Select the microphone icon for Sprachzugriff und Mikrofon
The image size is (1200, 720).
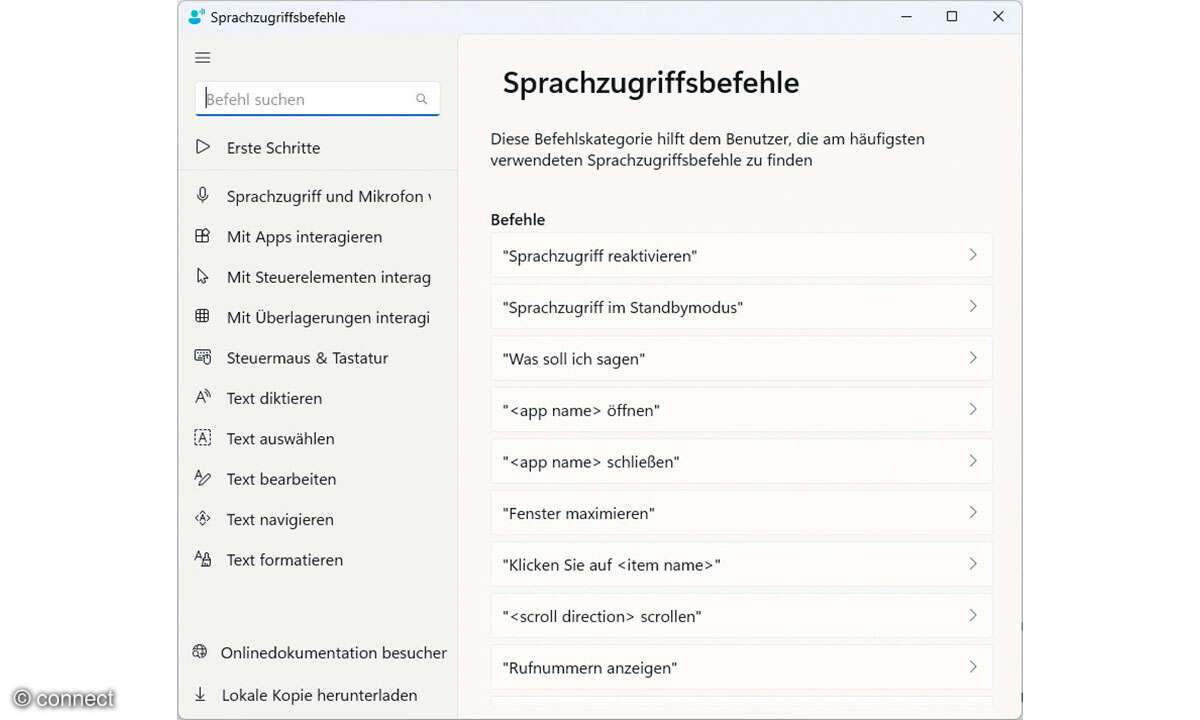click(202, 195)
